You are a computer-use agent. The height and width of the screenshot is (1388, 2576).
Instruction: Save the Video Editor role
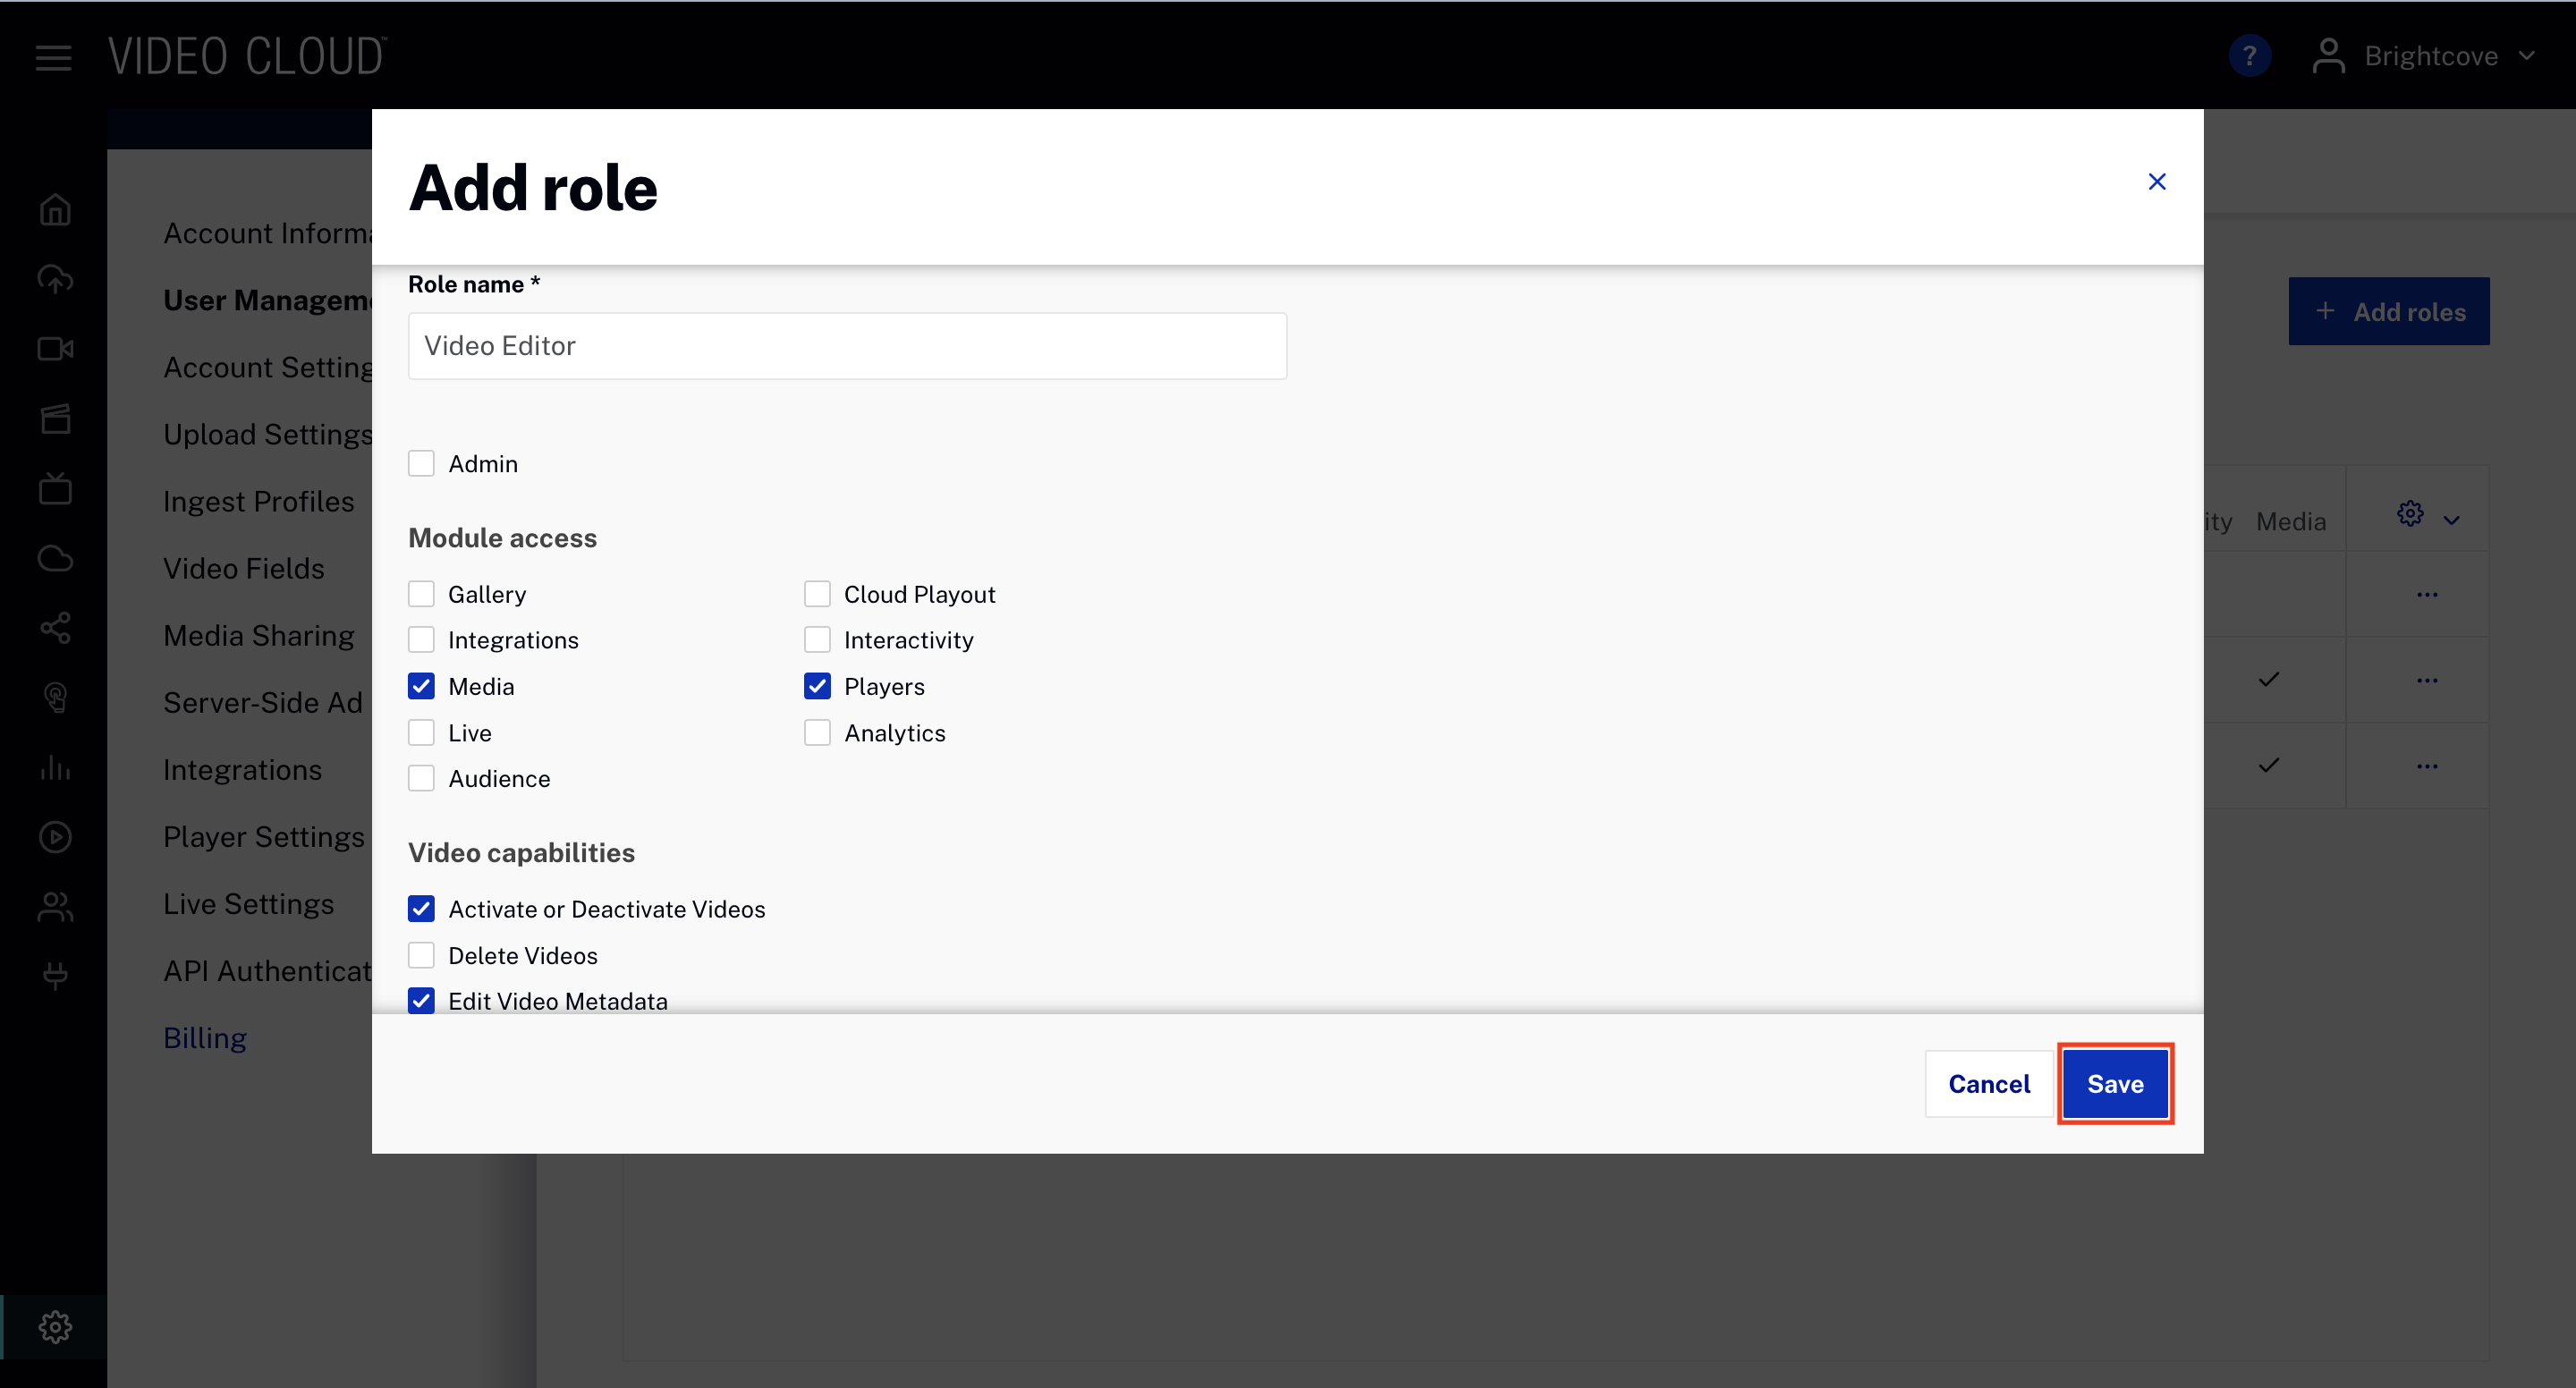[2115, 1083]
